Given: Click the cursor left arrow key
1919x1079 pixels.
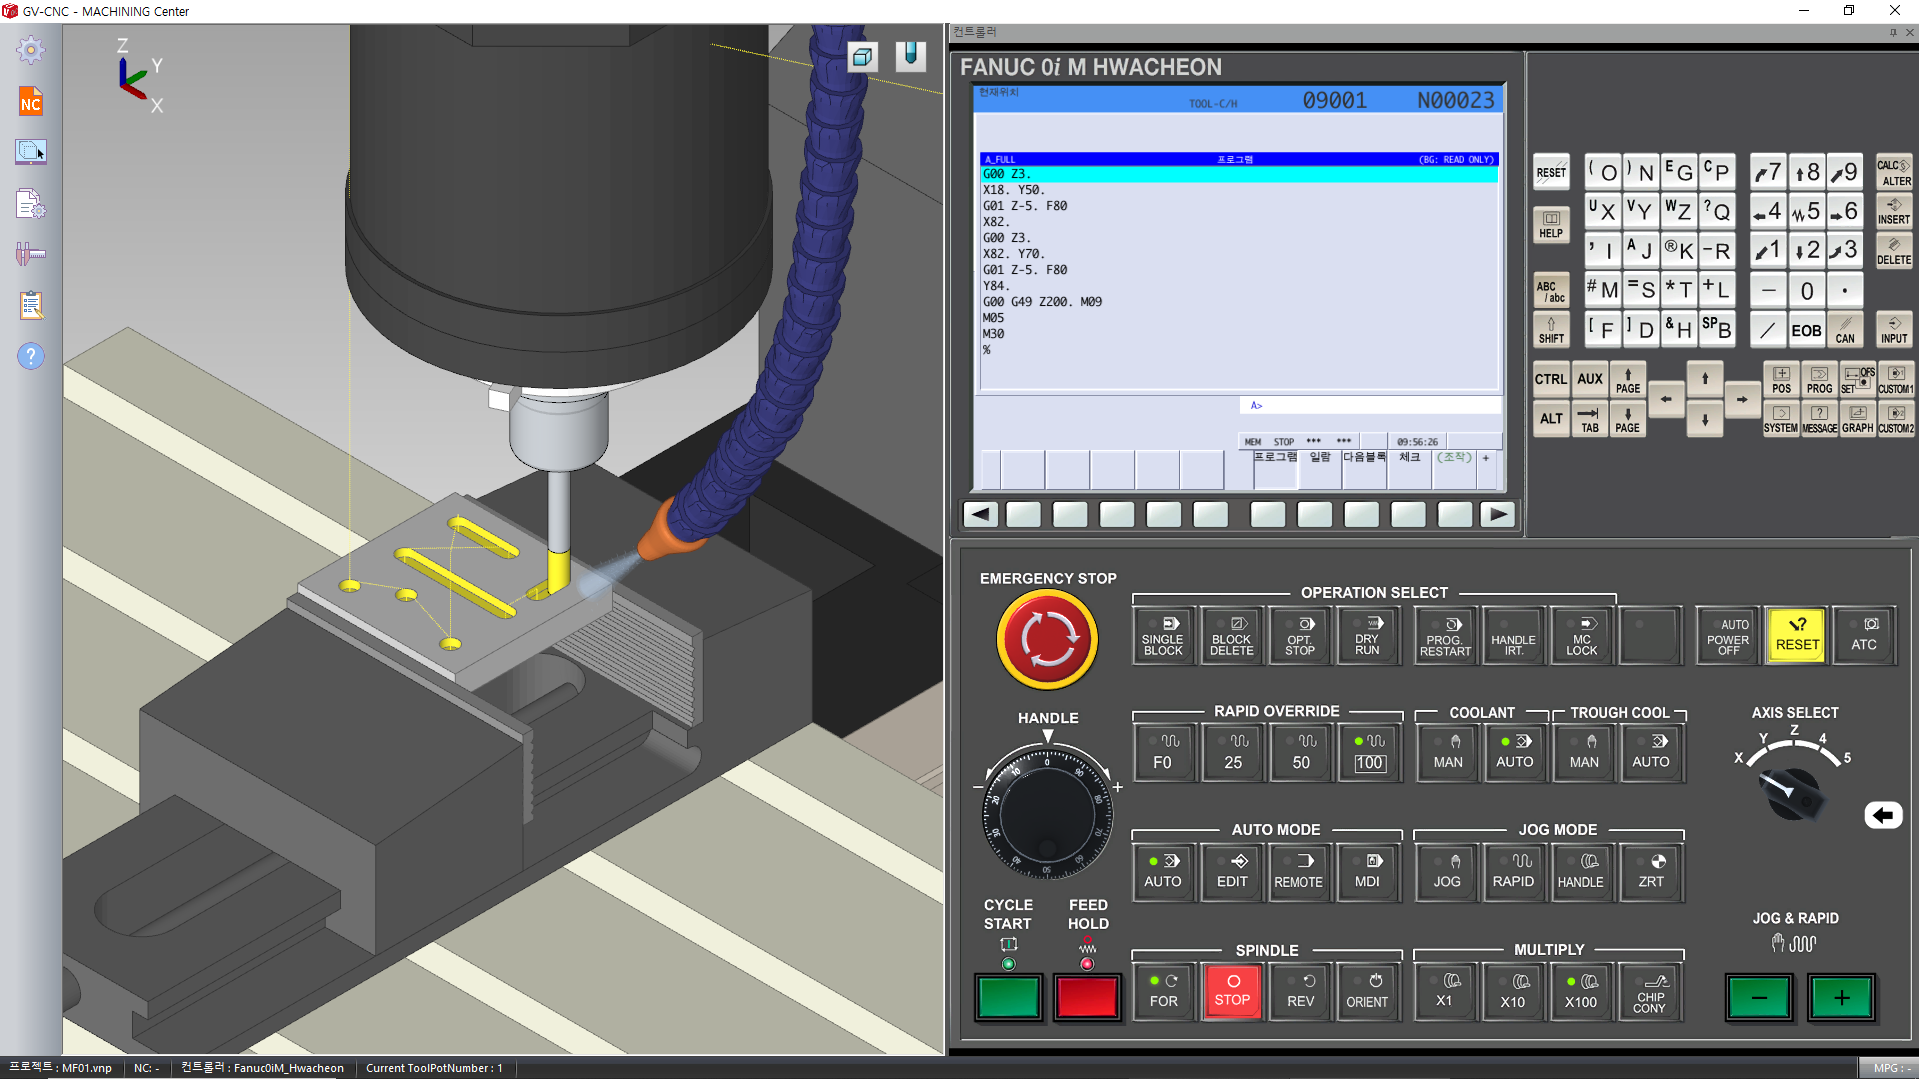Looking at the screenshot, I should (1666, 399).
